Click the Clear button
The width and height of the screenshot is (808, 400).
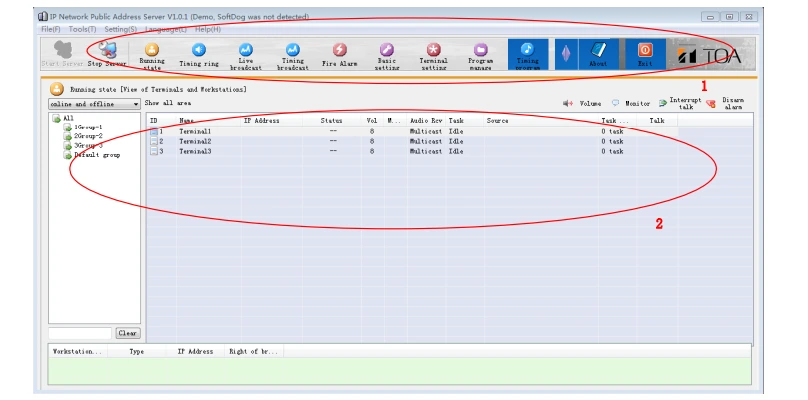128,333
